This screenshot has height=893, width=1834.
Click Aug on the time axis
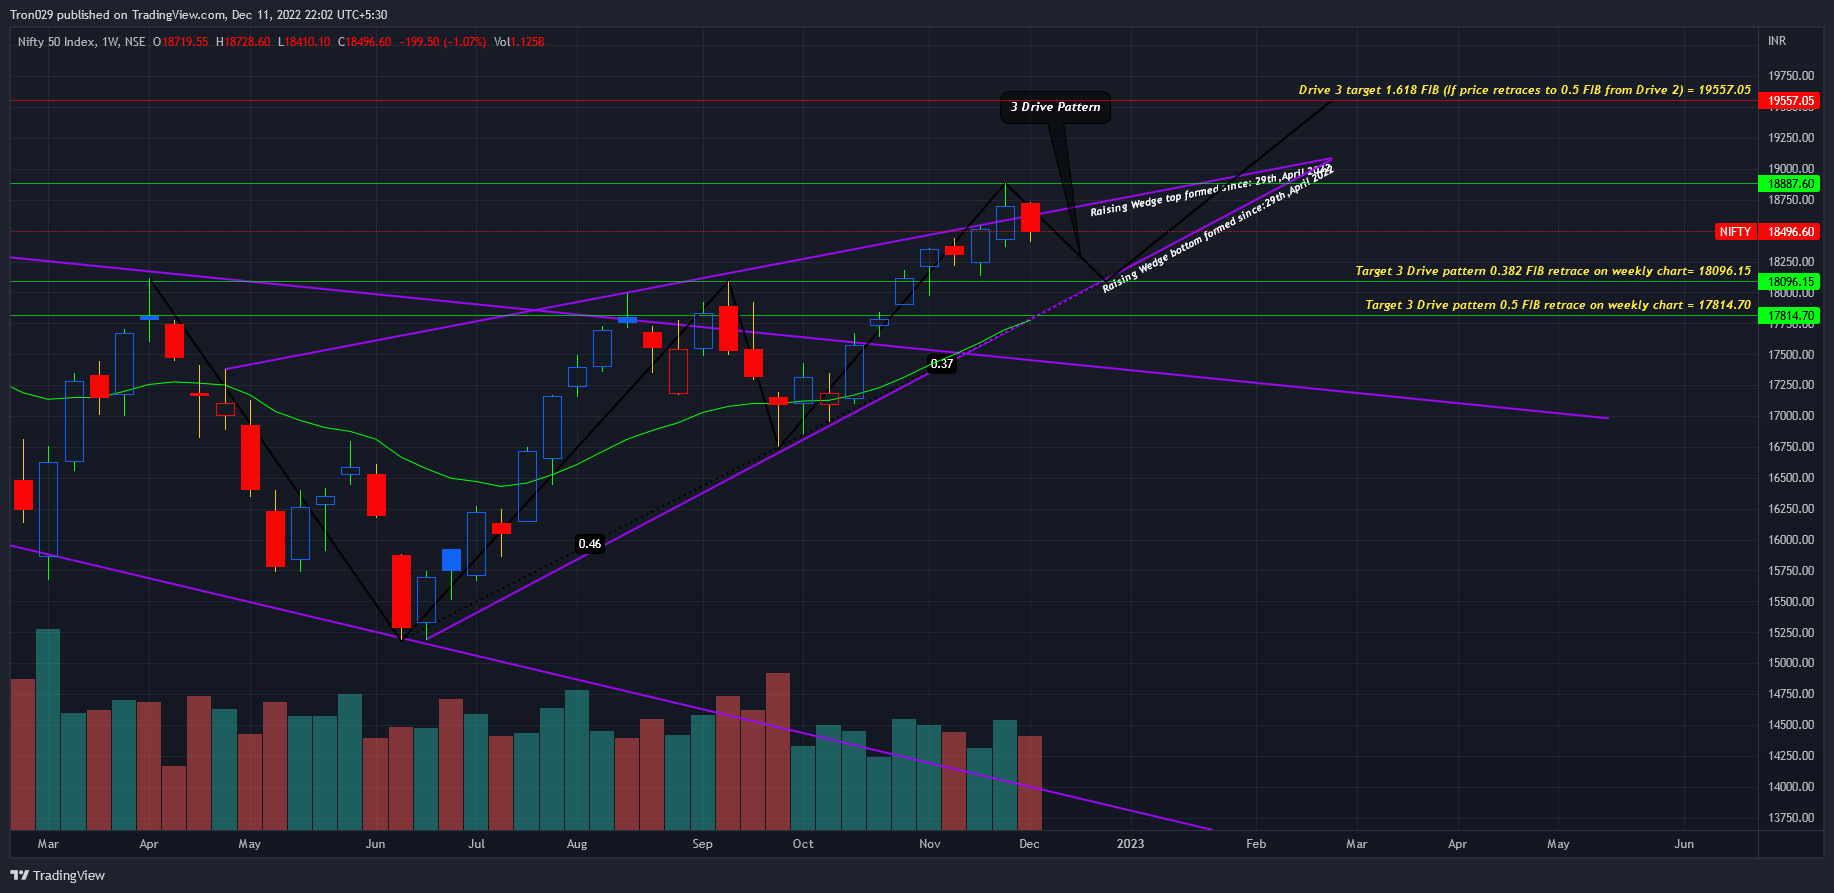click(x=577, y=844)
